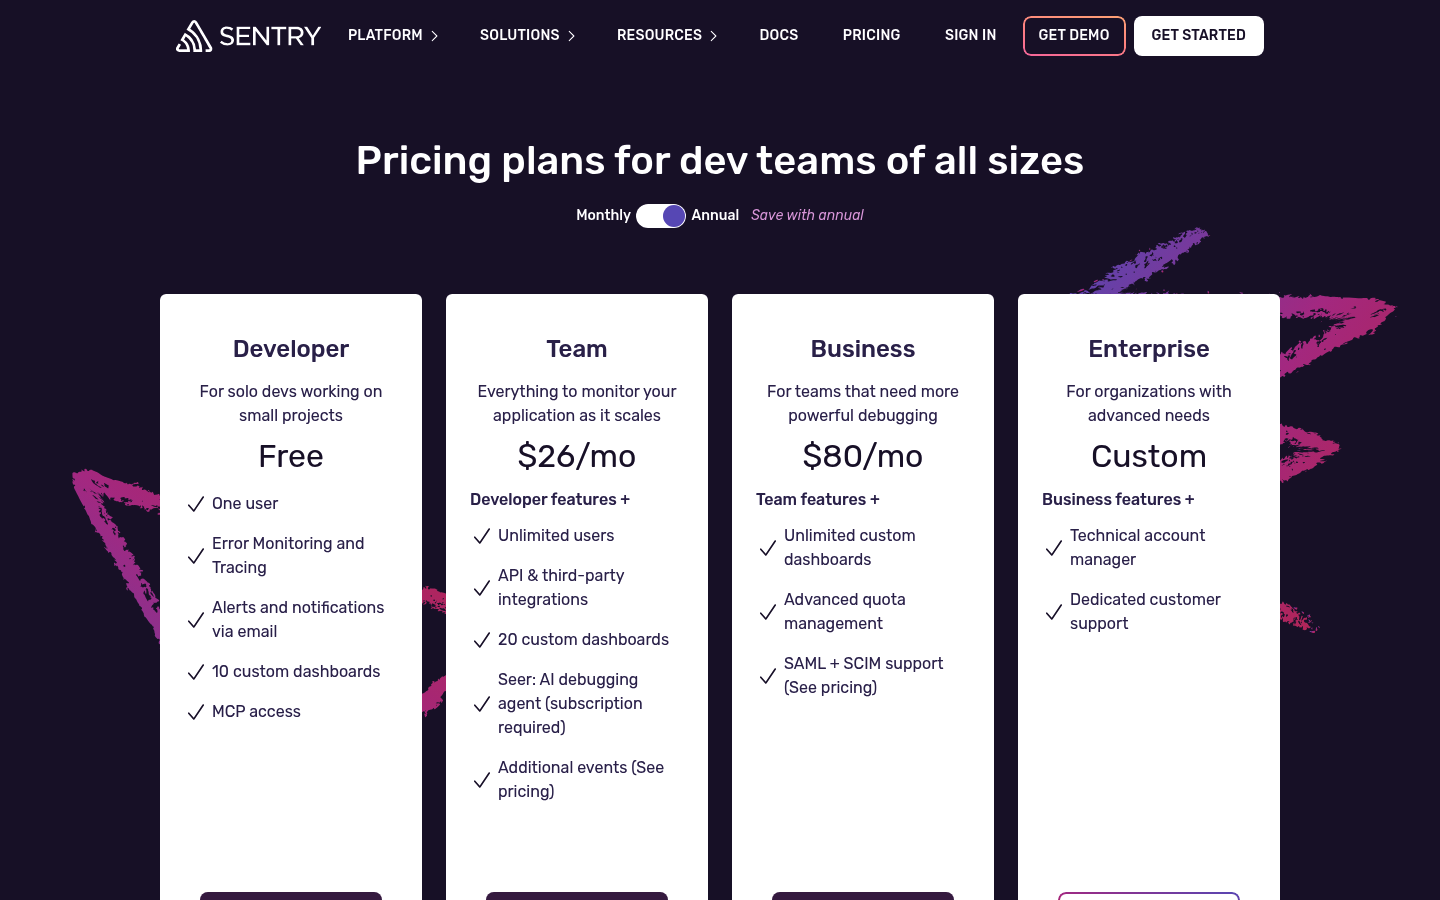Select the Monthly billing label

(603, 215)
